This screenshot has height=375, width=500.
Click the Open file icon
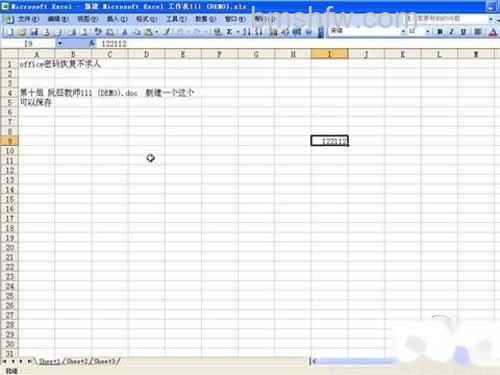click(22, 32)
